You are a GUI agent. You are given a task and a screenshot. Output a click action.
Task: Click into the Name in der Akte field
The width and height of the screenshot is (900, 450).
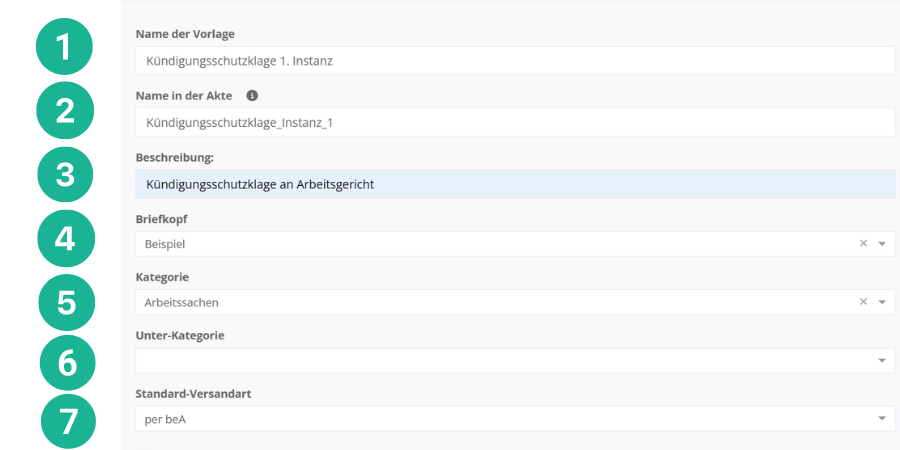coord(514,122)
